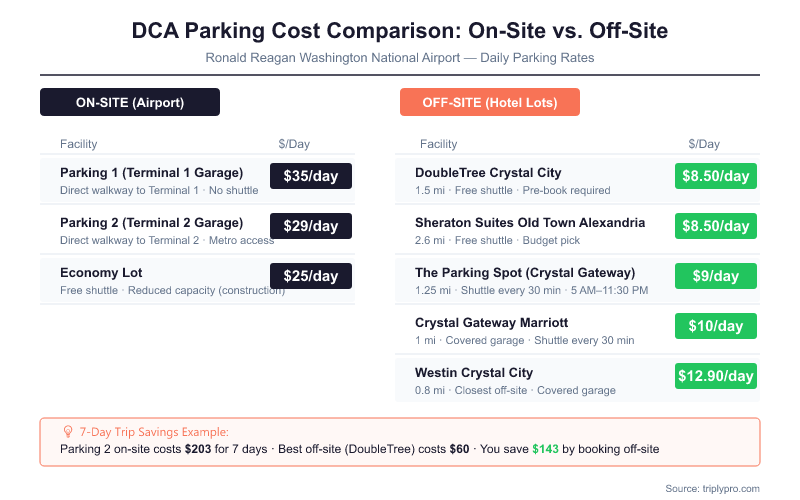The height and width of the screenshot is (500, 800).
Task: Click the lightbulb icon in savings box
Action: coord(68,431)
